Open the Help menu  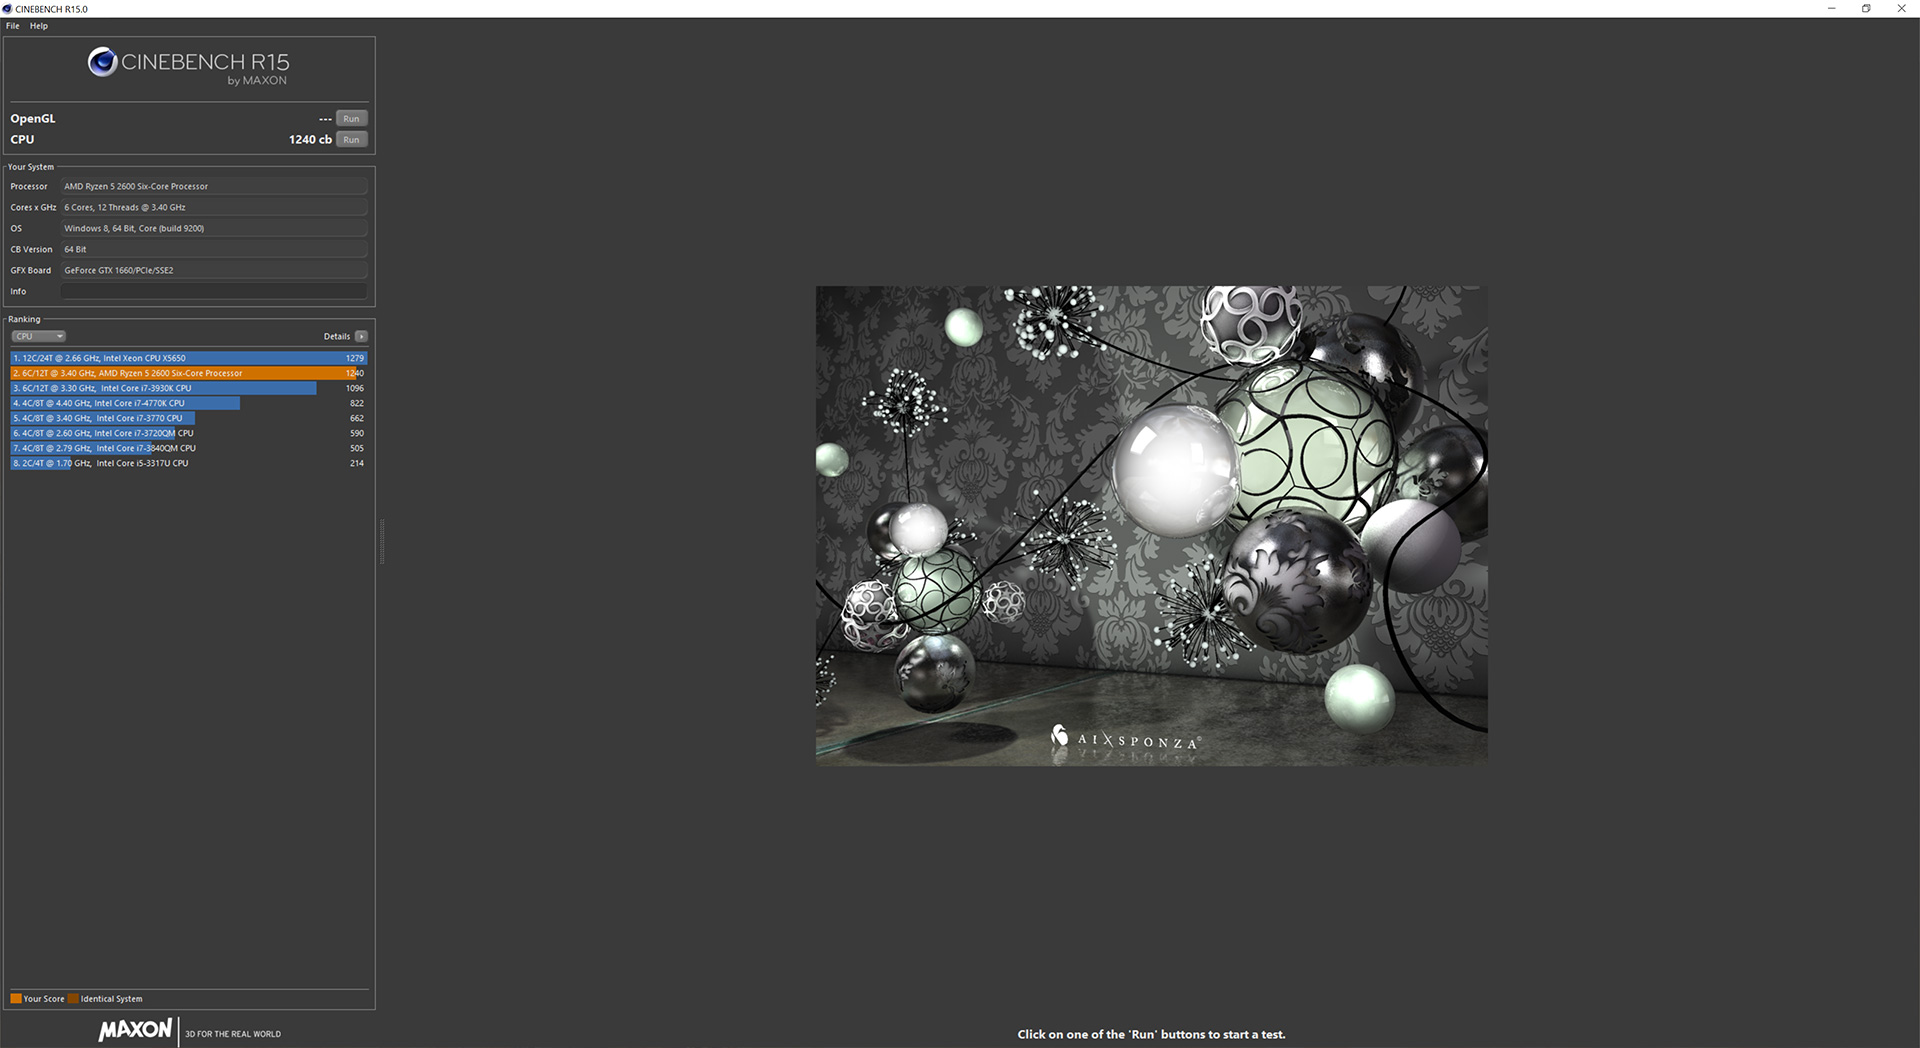39,26
